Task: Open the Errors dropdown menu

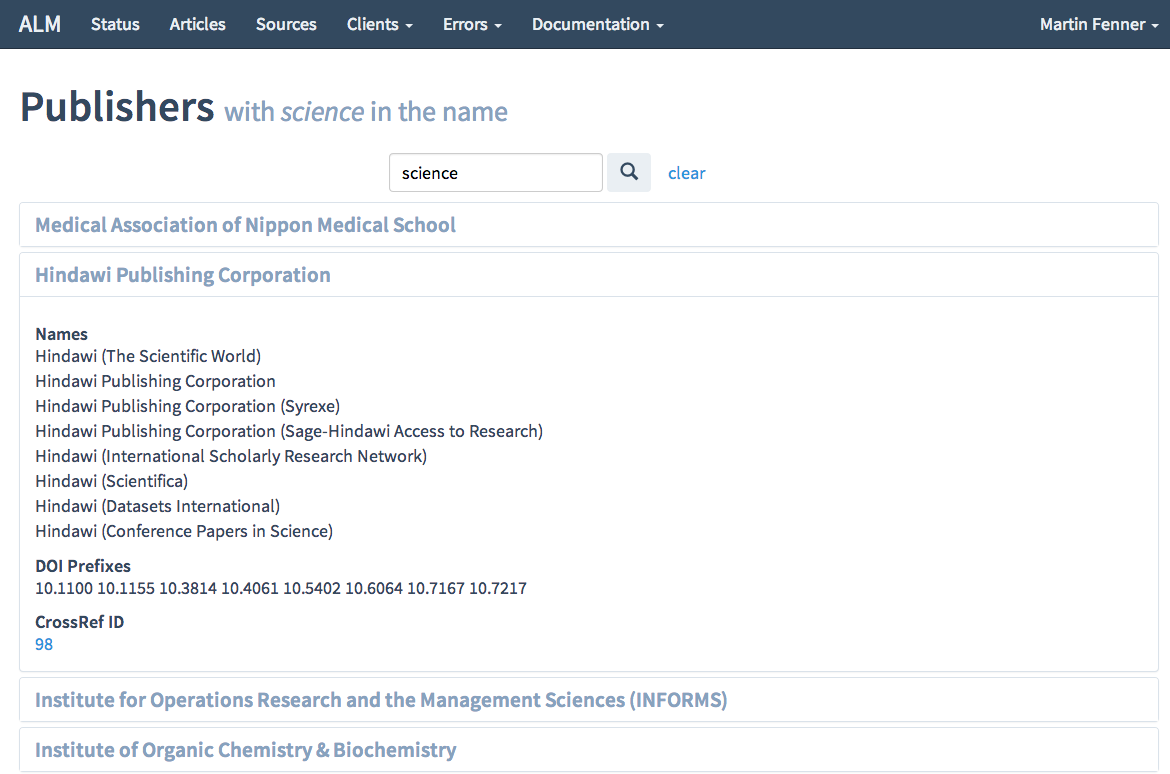Action: pos(472,24)
